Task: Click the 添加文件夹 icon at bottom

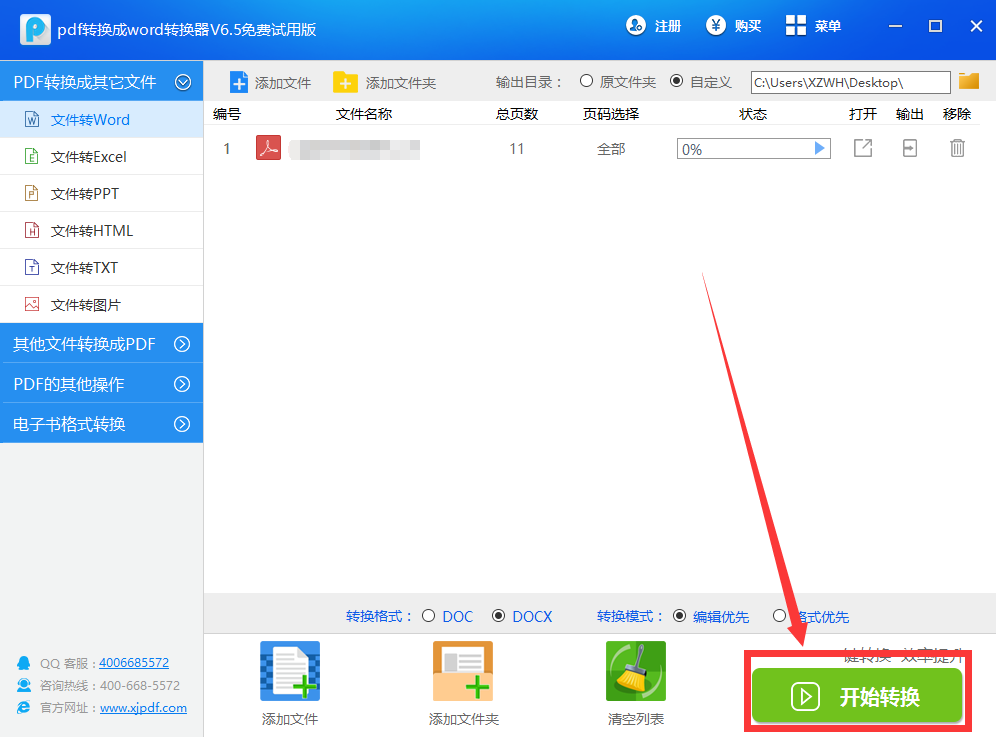Action: coord(462,670)
